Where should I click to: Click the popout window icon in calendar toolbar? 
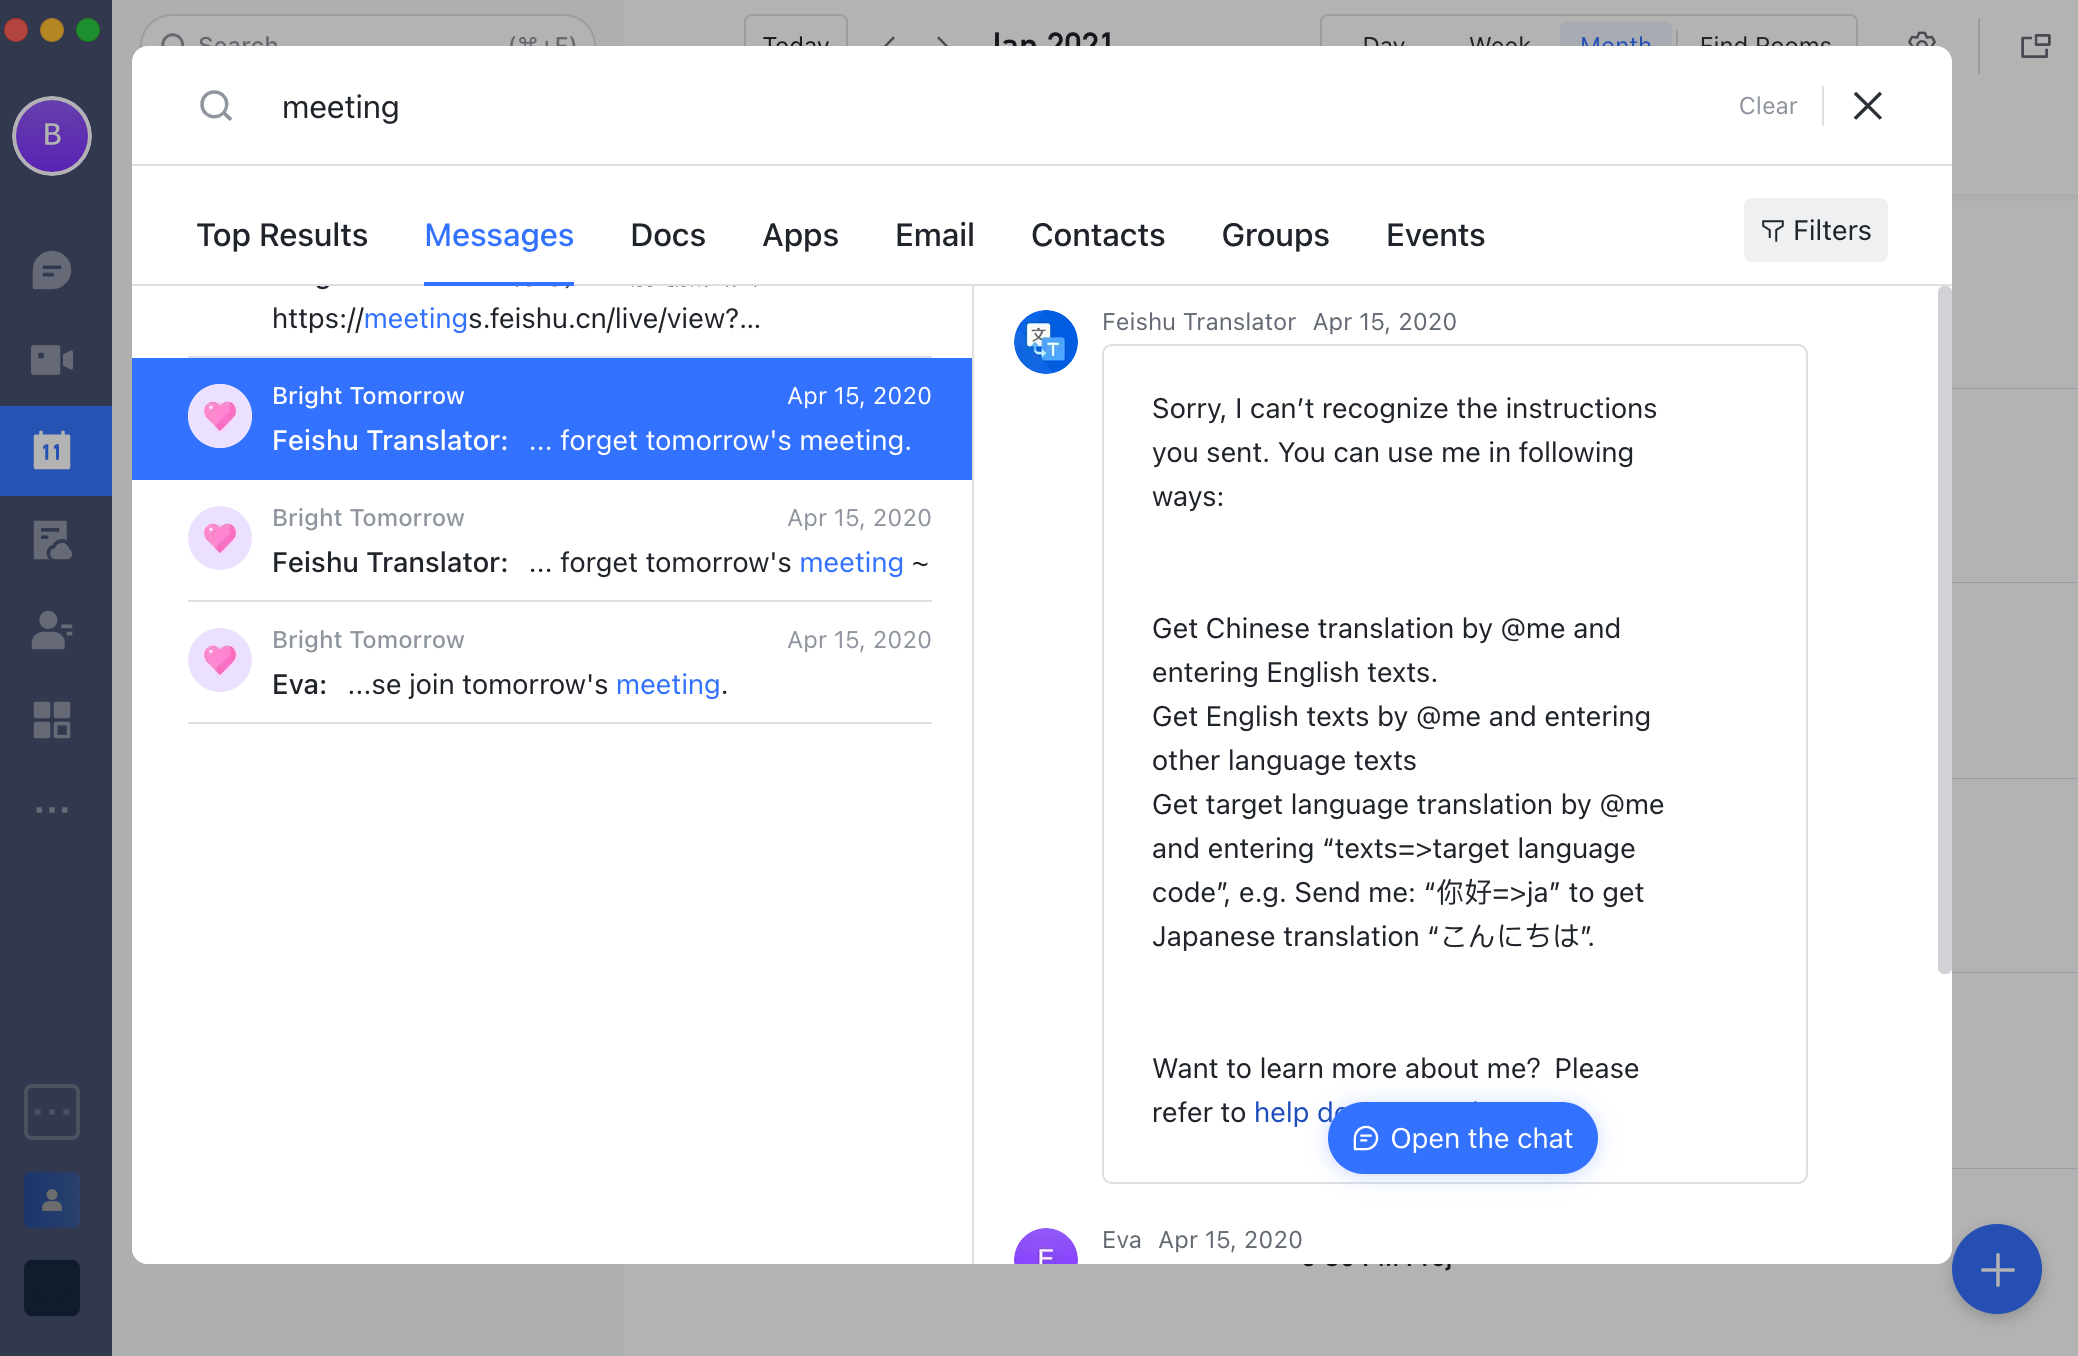point(2035,46)
